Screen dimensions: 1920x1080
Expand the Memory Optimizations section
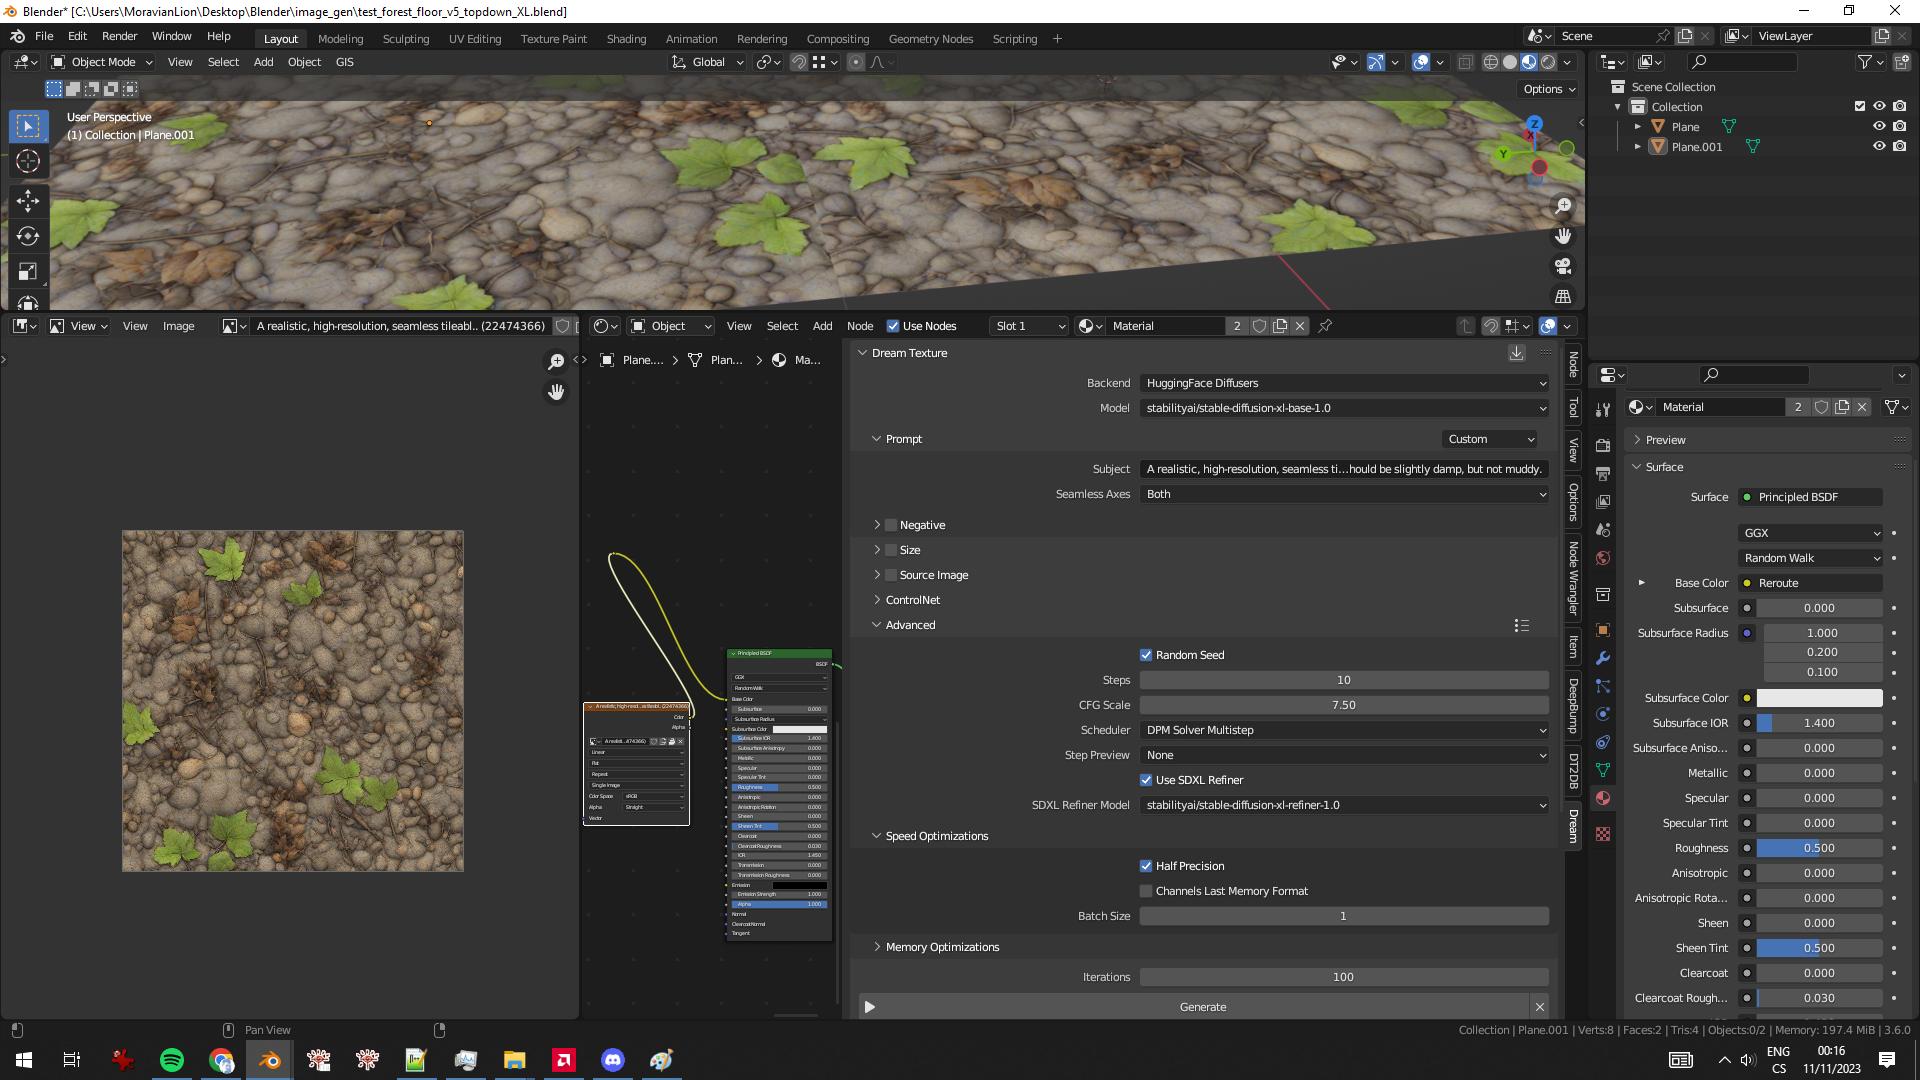pos(941,947)
